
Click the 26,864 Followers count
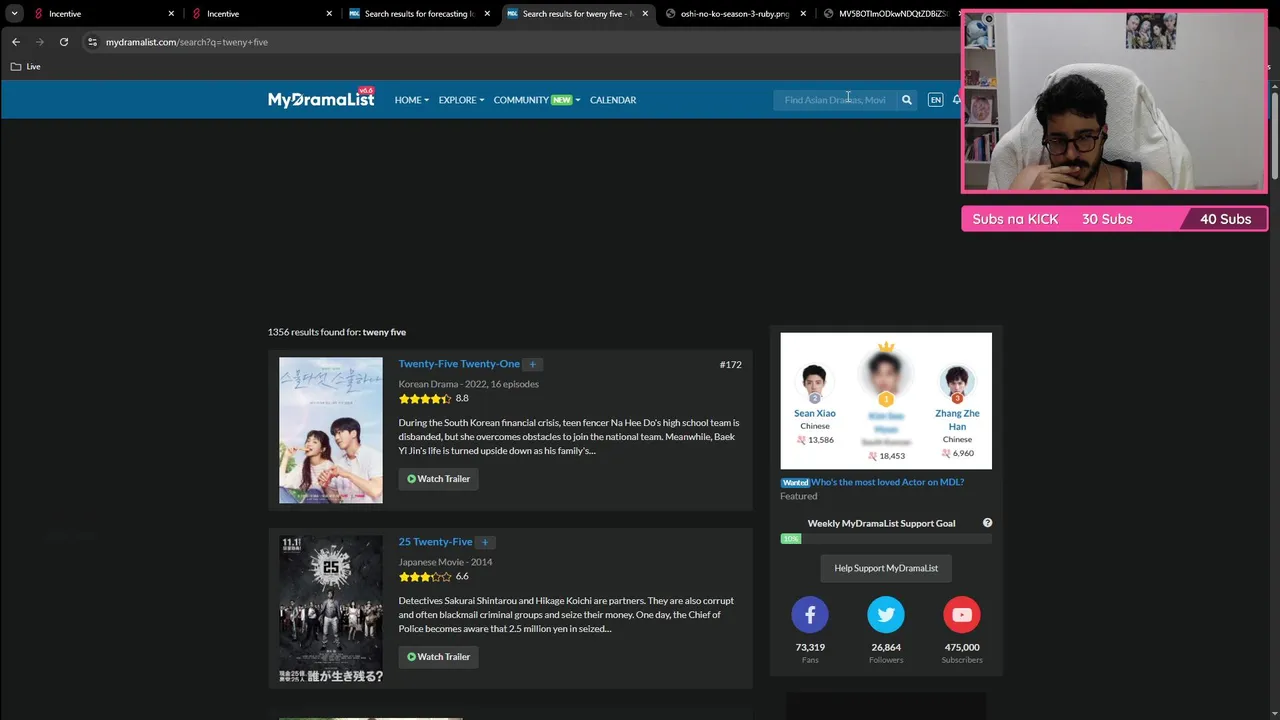pyautogui.click(x=886, y=647)
